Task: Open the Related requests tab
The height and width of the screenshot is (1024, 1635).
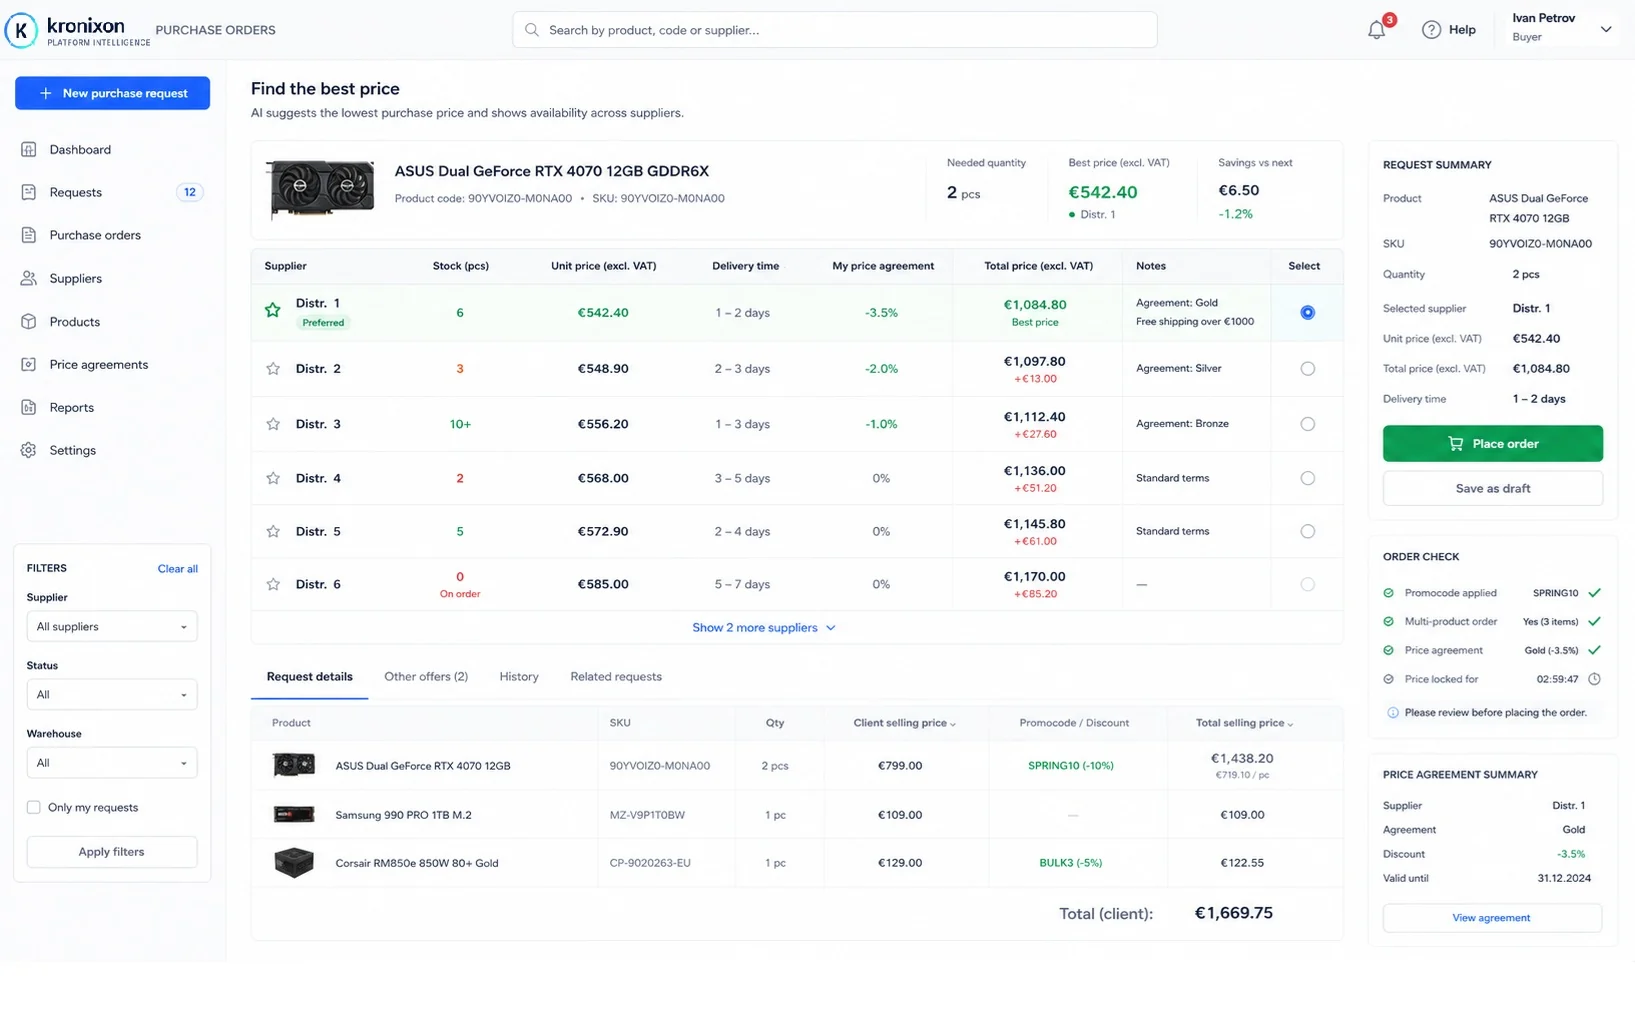Action: [x=616, y=677]
